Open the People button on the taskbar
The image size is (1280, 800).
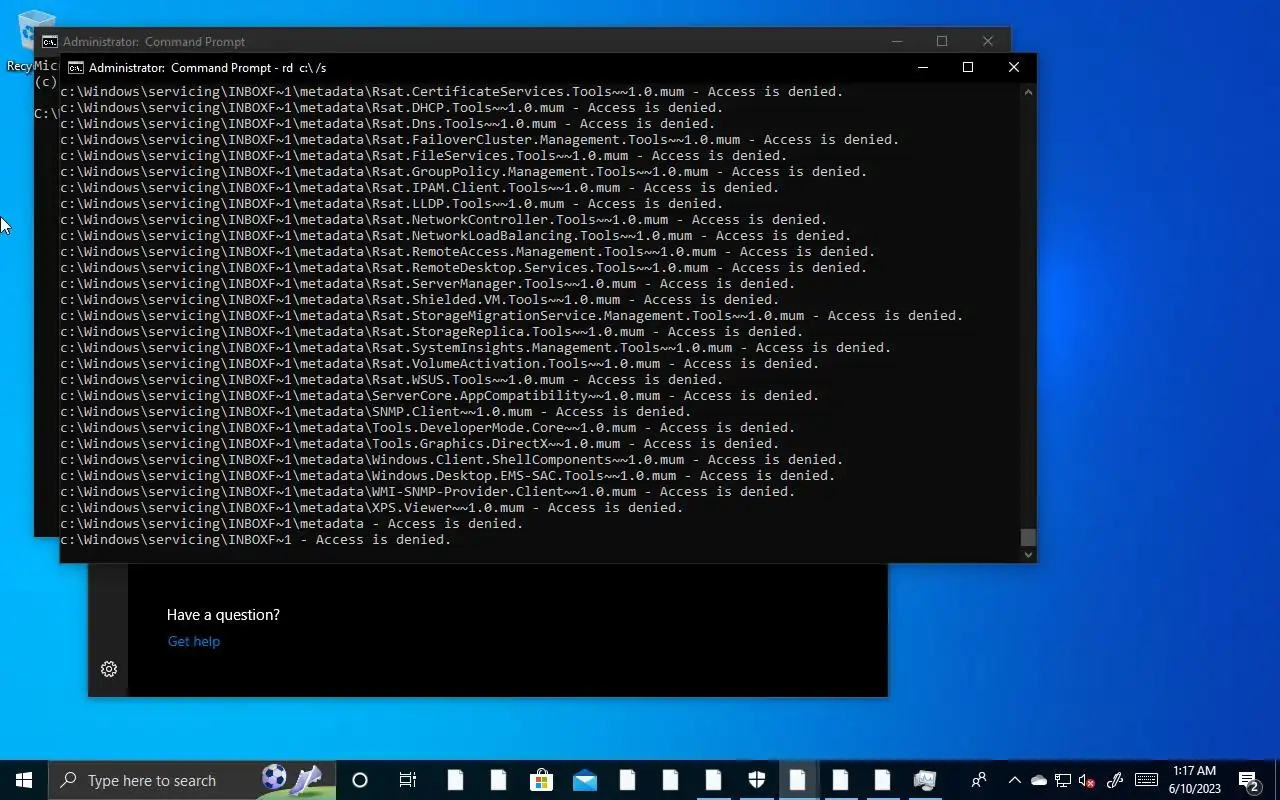(979, 780)
